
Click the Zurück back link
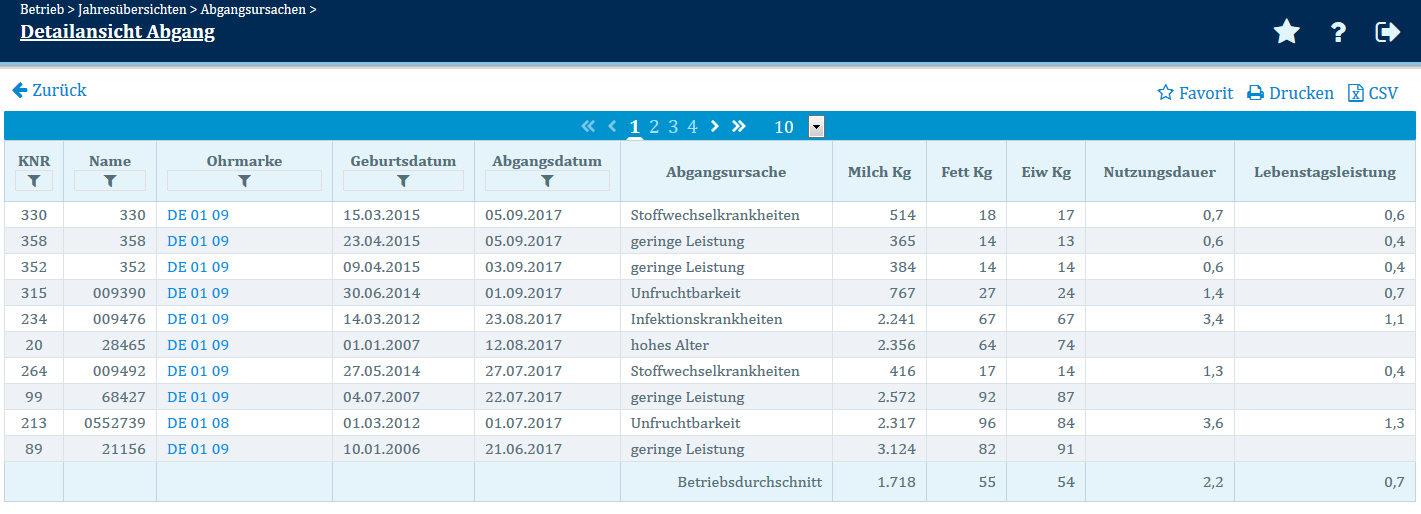tap(50, 91)
